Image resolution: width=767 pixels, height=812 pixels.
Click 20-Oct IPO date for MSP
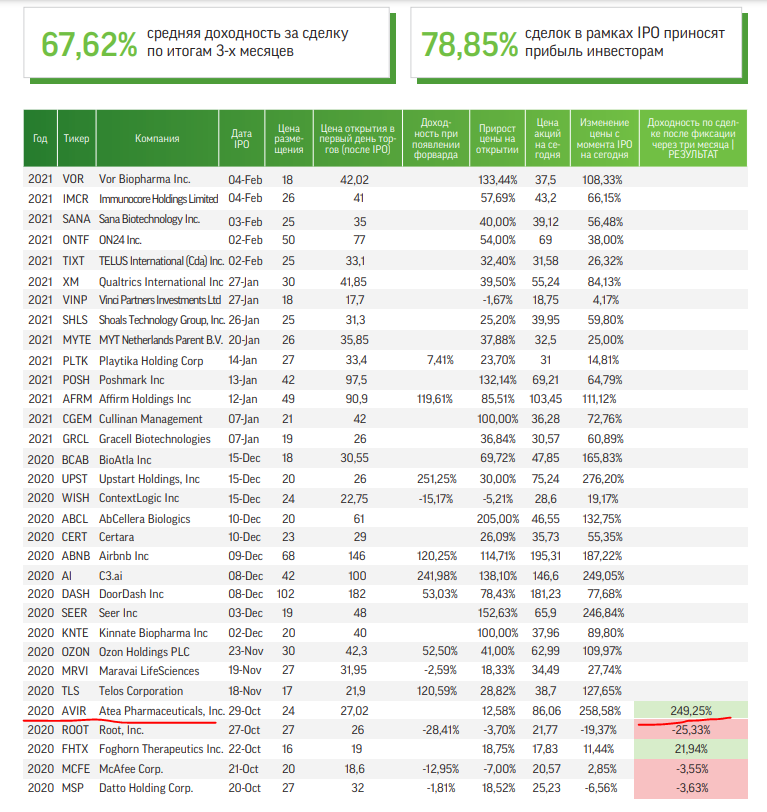244,788
